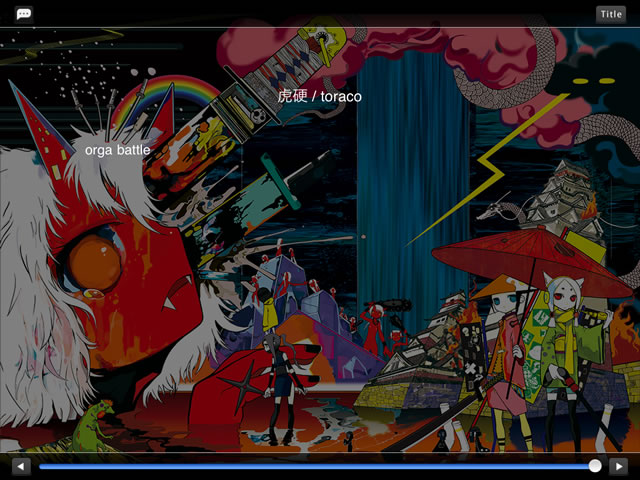Viewport: 640px width, 480px height.
Task: Open the comments speech bubble icon
Action: point(24,14)
